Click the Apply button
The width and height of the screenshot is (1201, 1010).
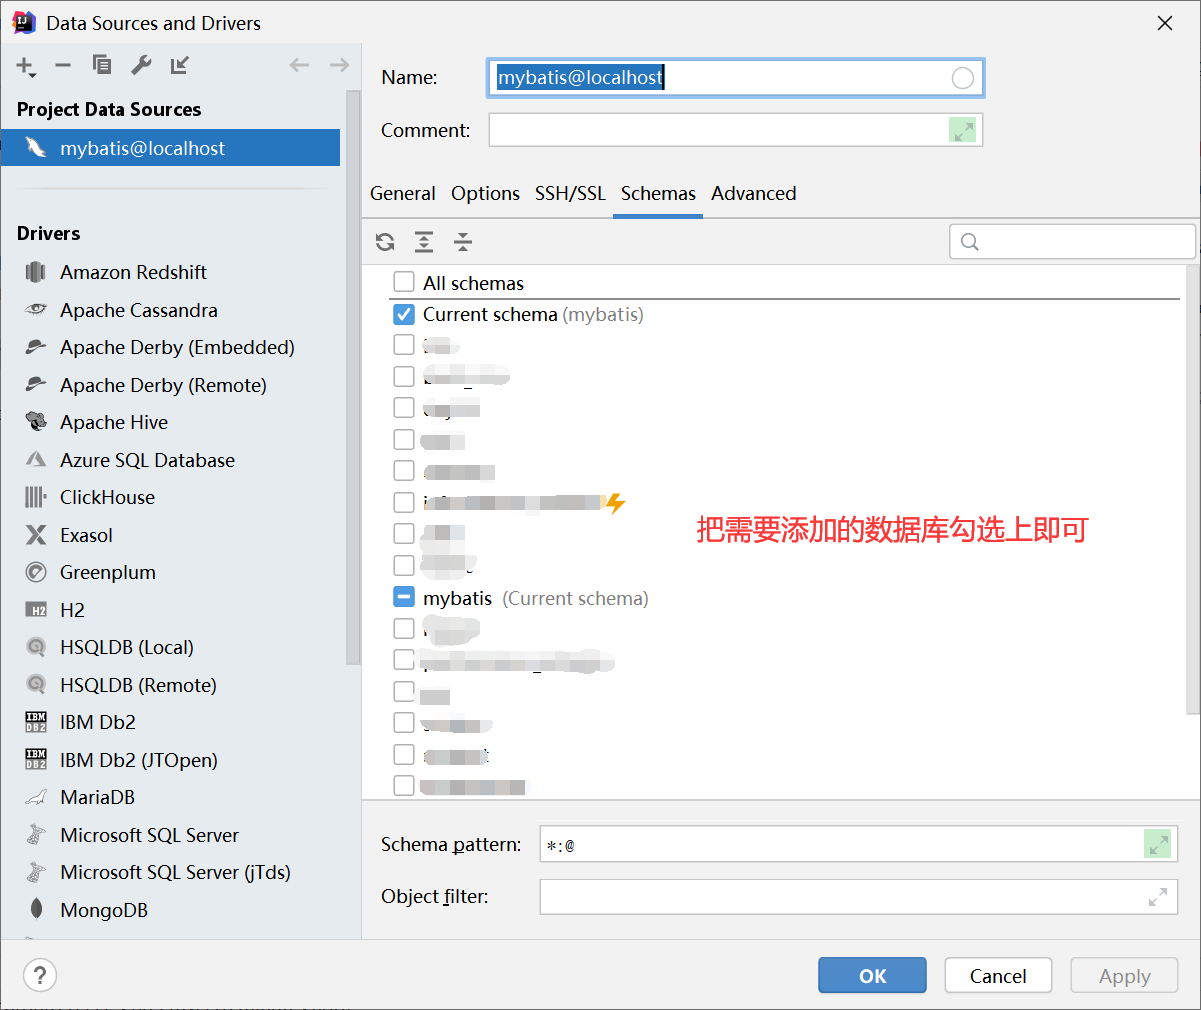click(1124, 976)
